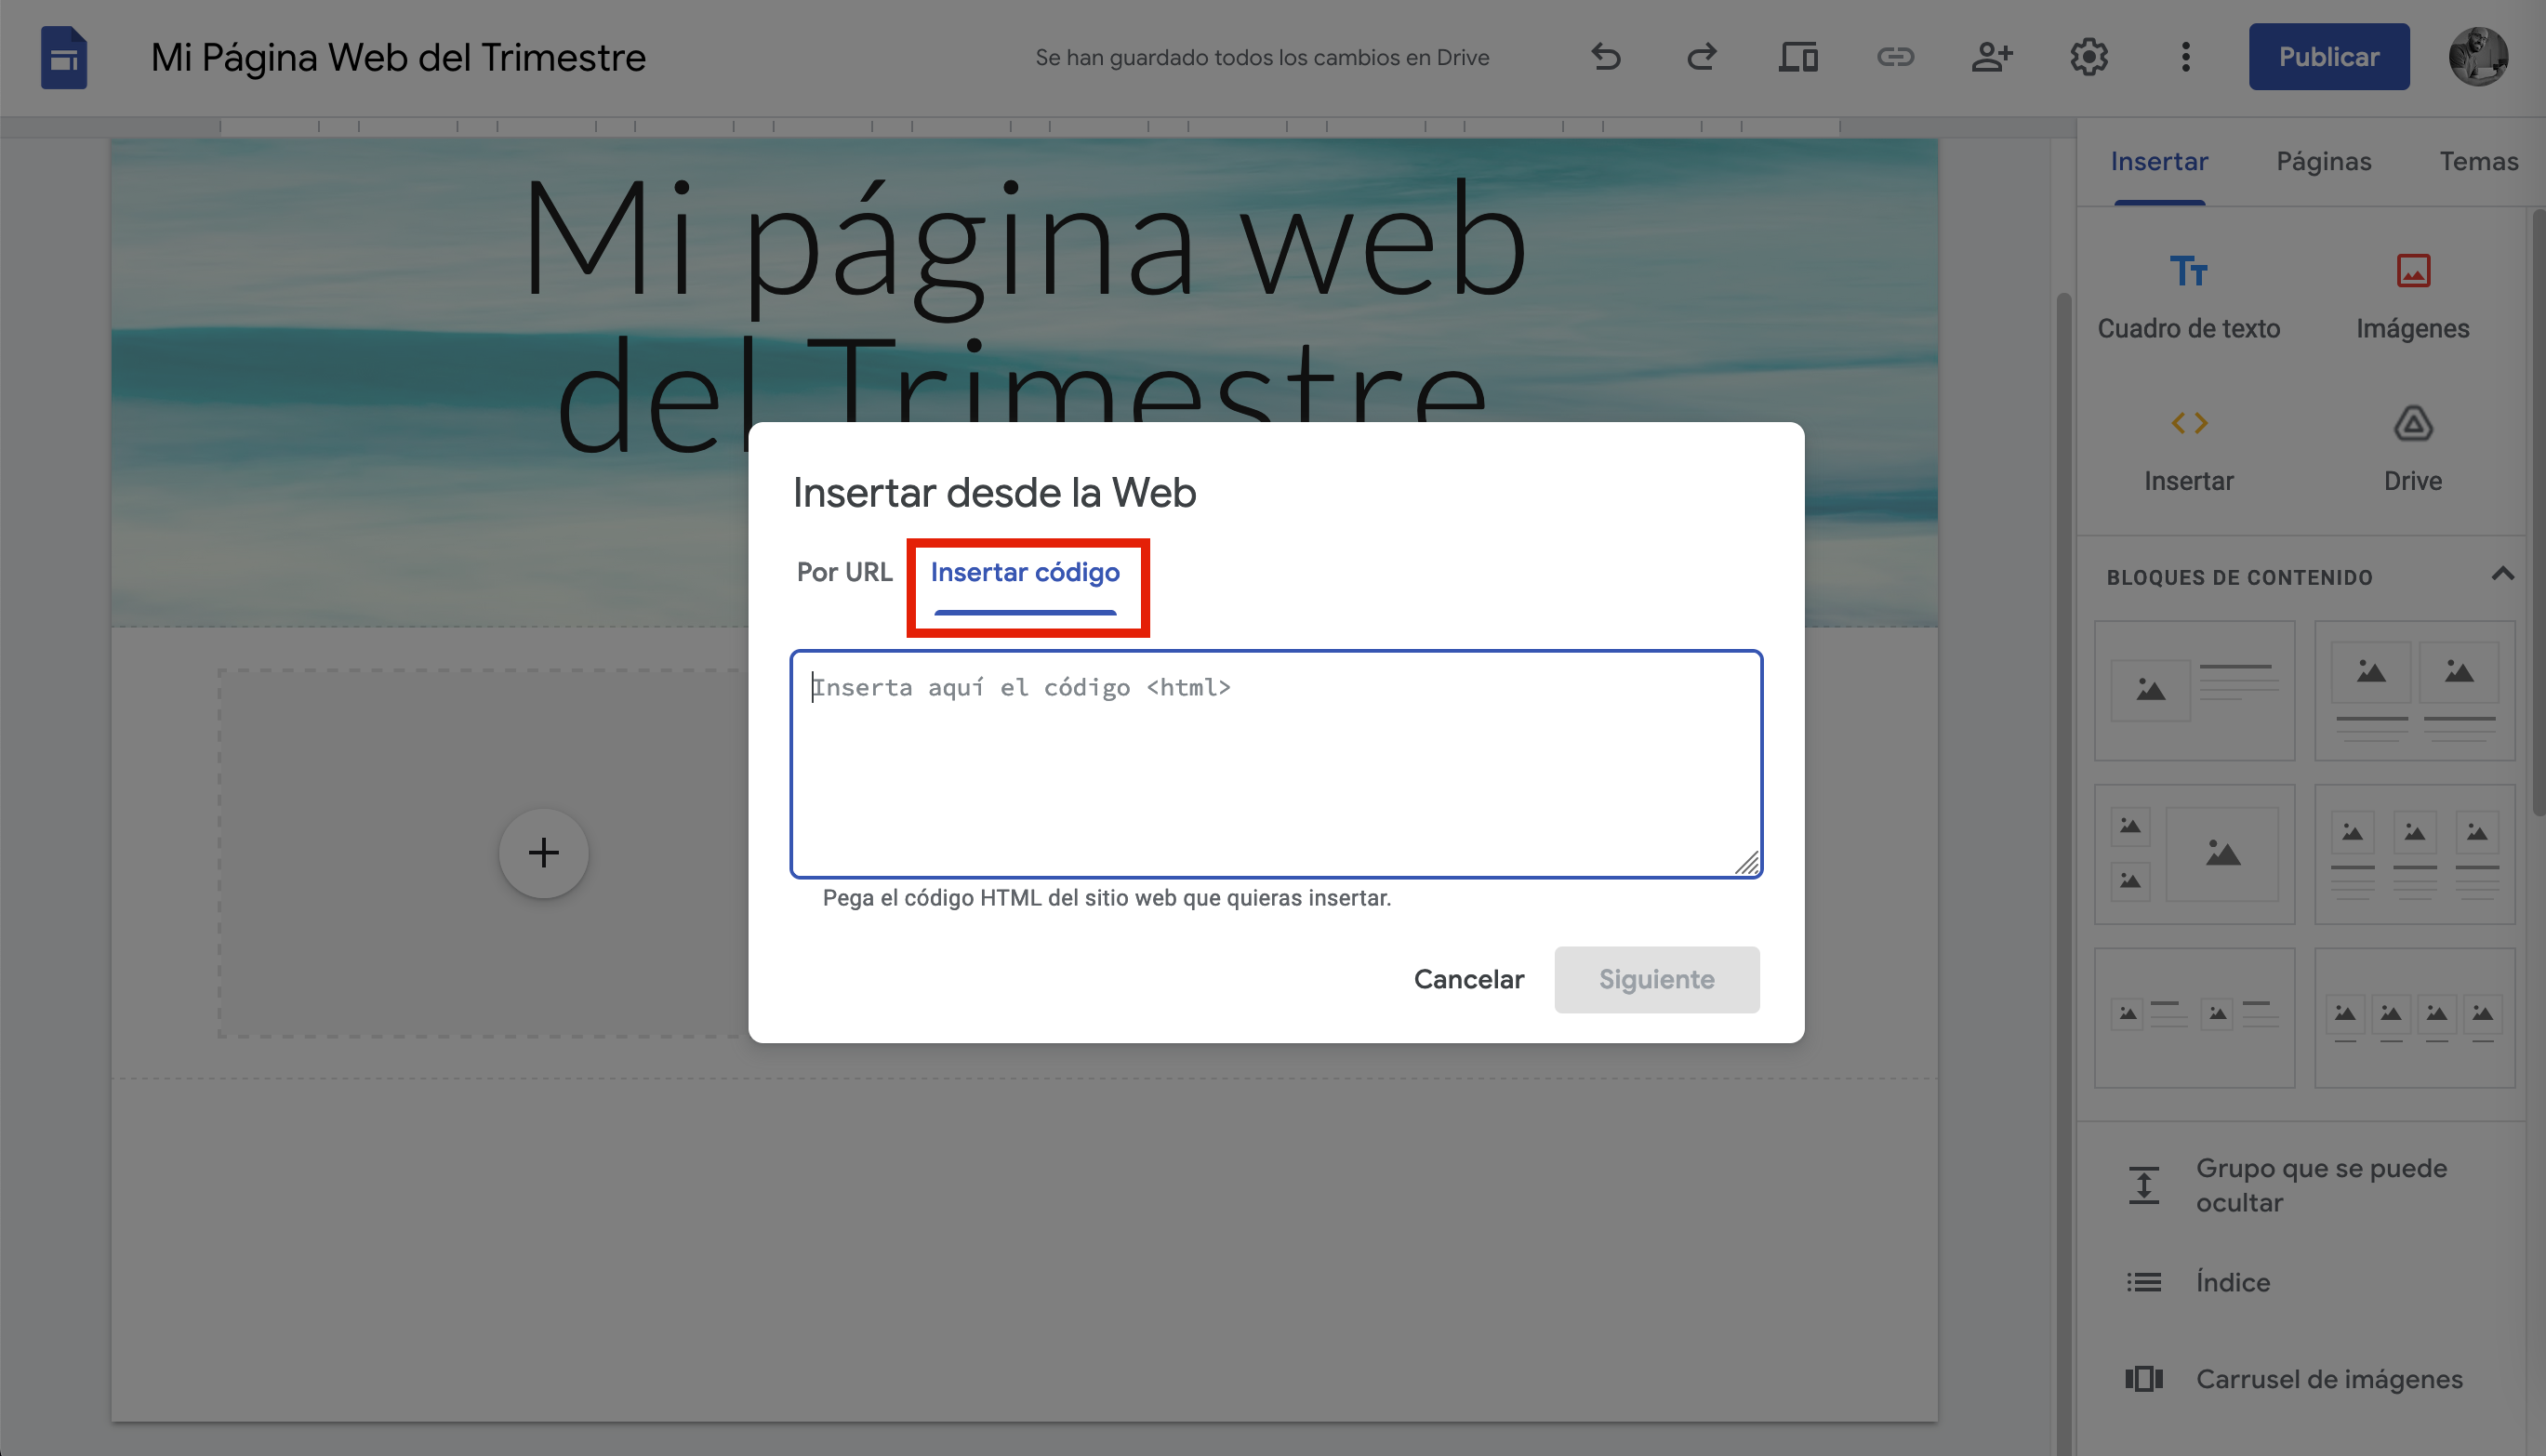The width and height of the screenshot is (2546, 1456).
Task: Add a Carrusel de imágenes
Action: coord(2329,1379)
